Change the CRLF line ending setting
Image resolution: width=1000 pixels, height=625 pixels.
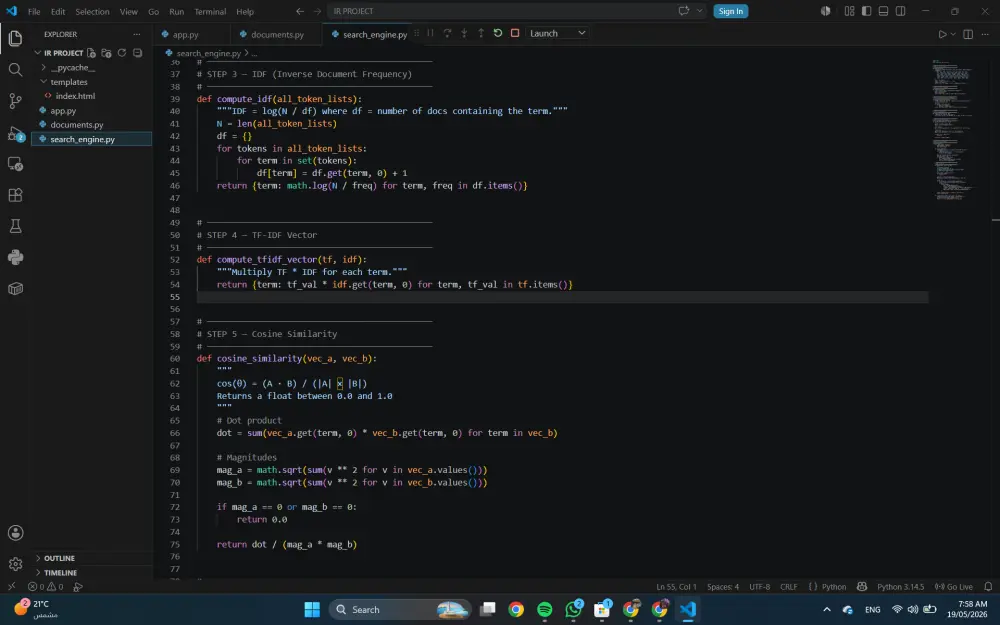coord(788,587)
